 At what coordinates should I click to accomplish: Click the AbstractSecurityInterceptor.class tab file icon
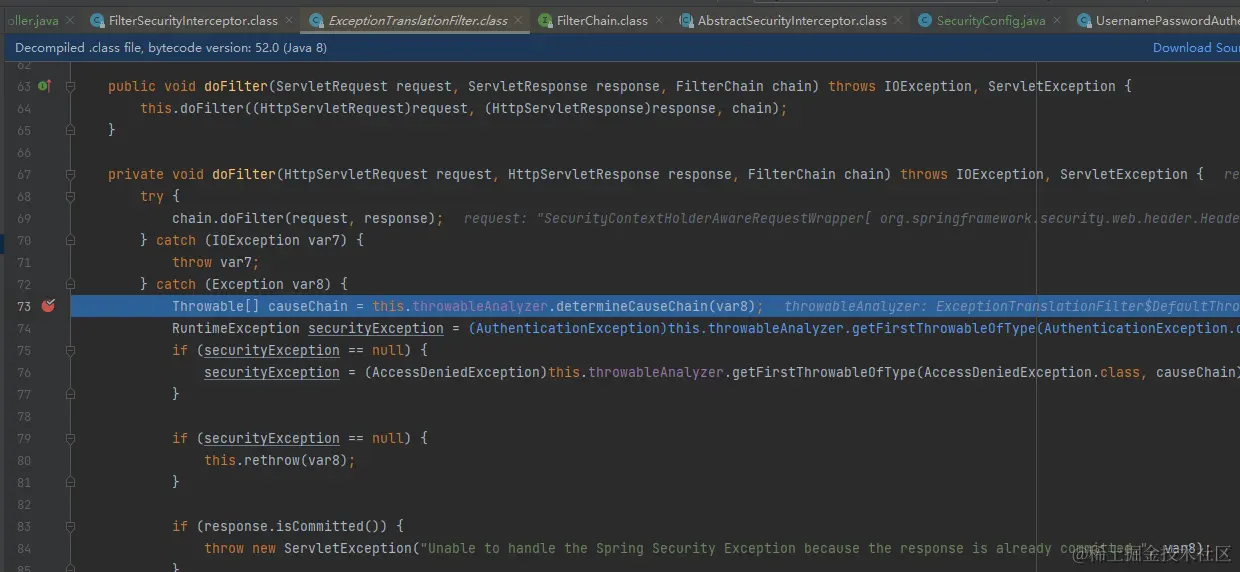pos(686,20)
